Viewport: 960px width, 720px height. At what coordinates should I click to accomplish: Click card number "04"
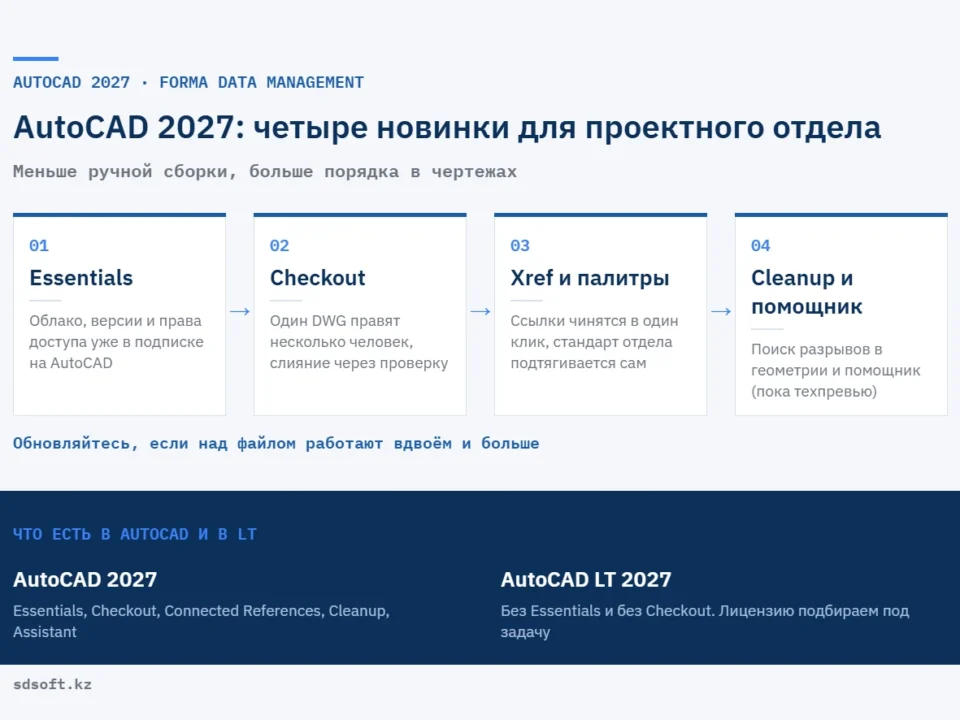[761, 246]
